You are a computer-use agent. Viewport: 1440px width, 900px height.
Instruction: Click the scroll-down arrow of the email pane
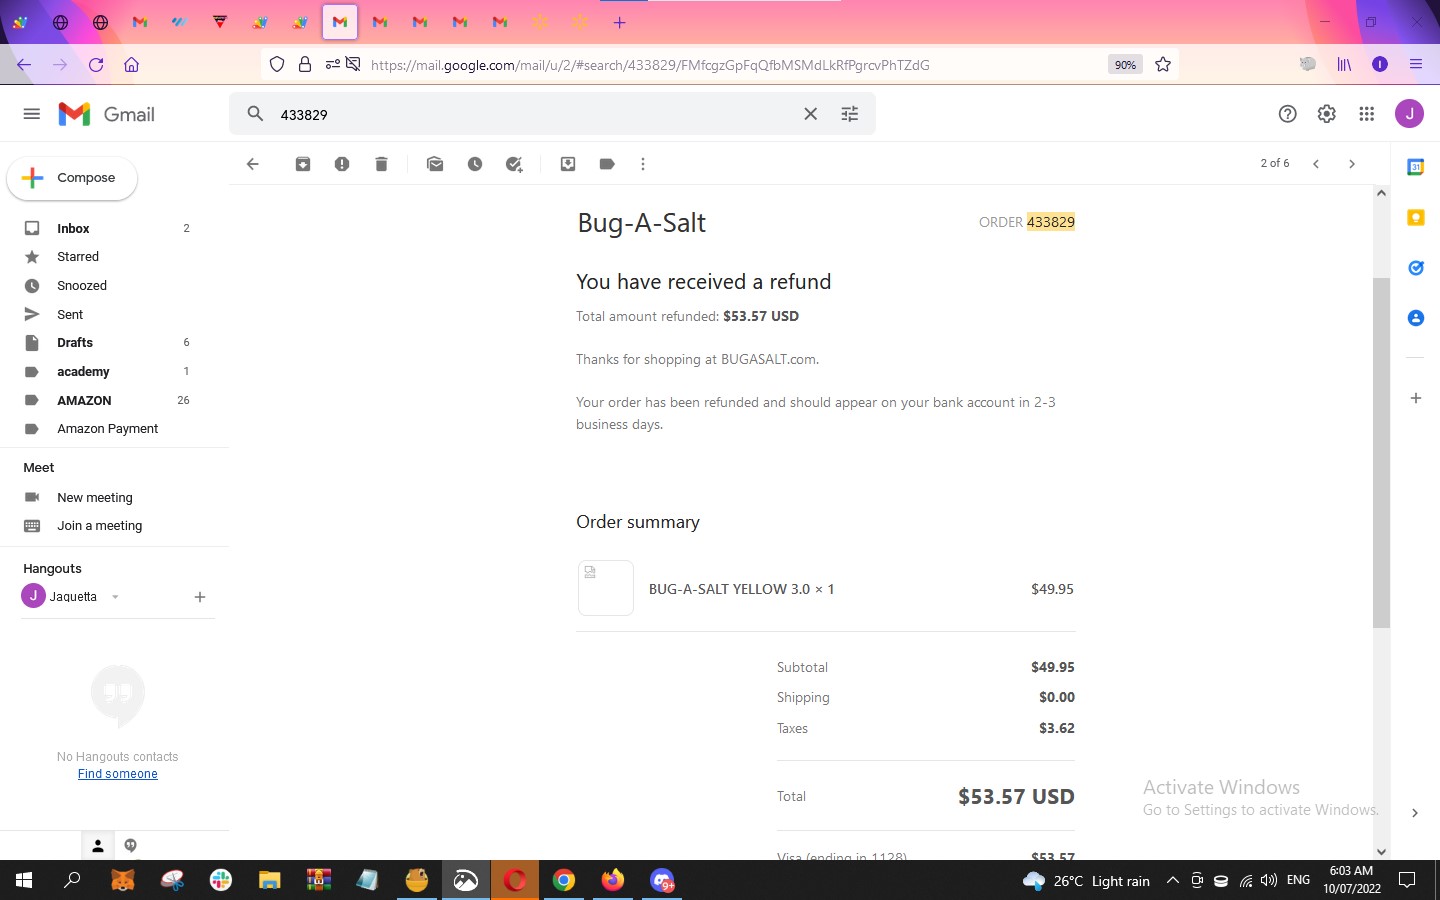tap(1381, 852)
